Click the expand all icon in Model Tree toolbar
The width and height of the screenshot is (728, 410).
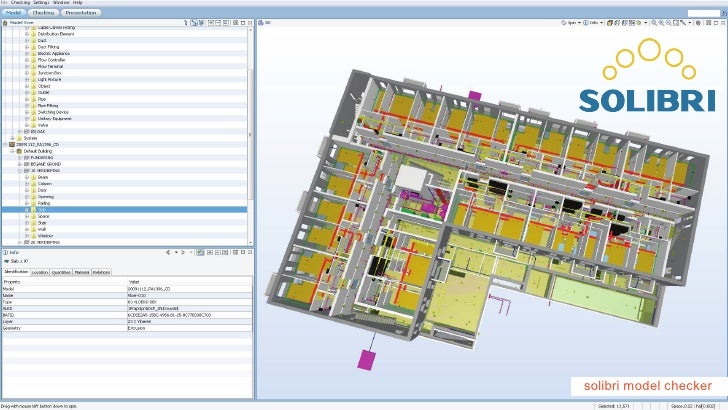point(211,22)
